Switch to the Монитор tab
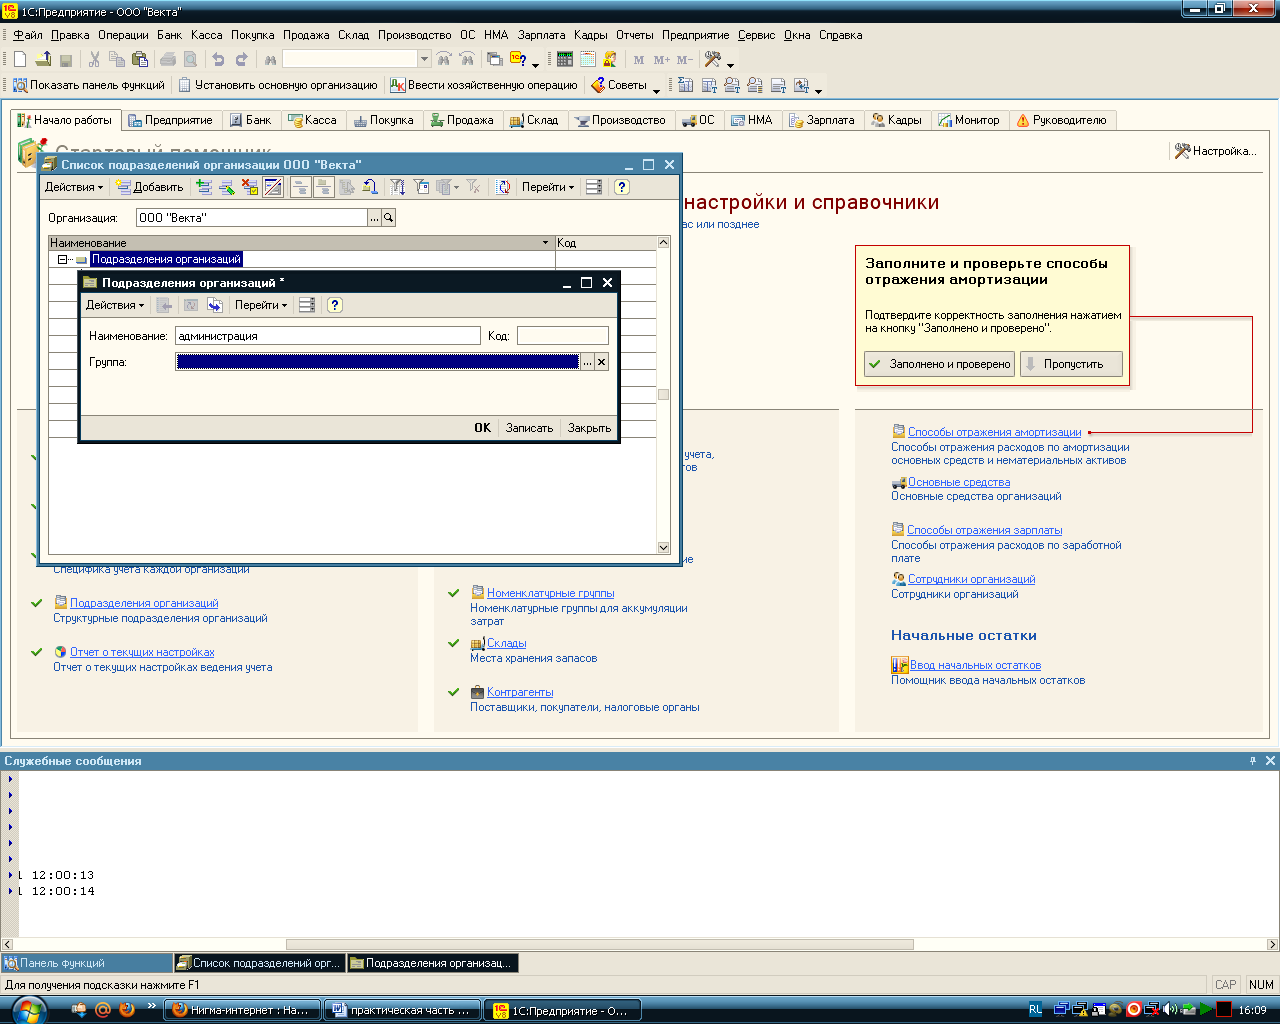Image resolution: width=1280 pixels, height=1024 pixels. coord(969,120)
